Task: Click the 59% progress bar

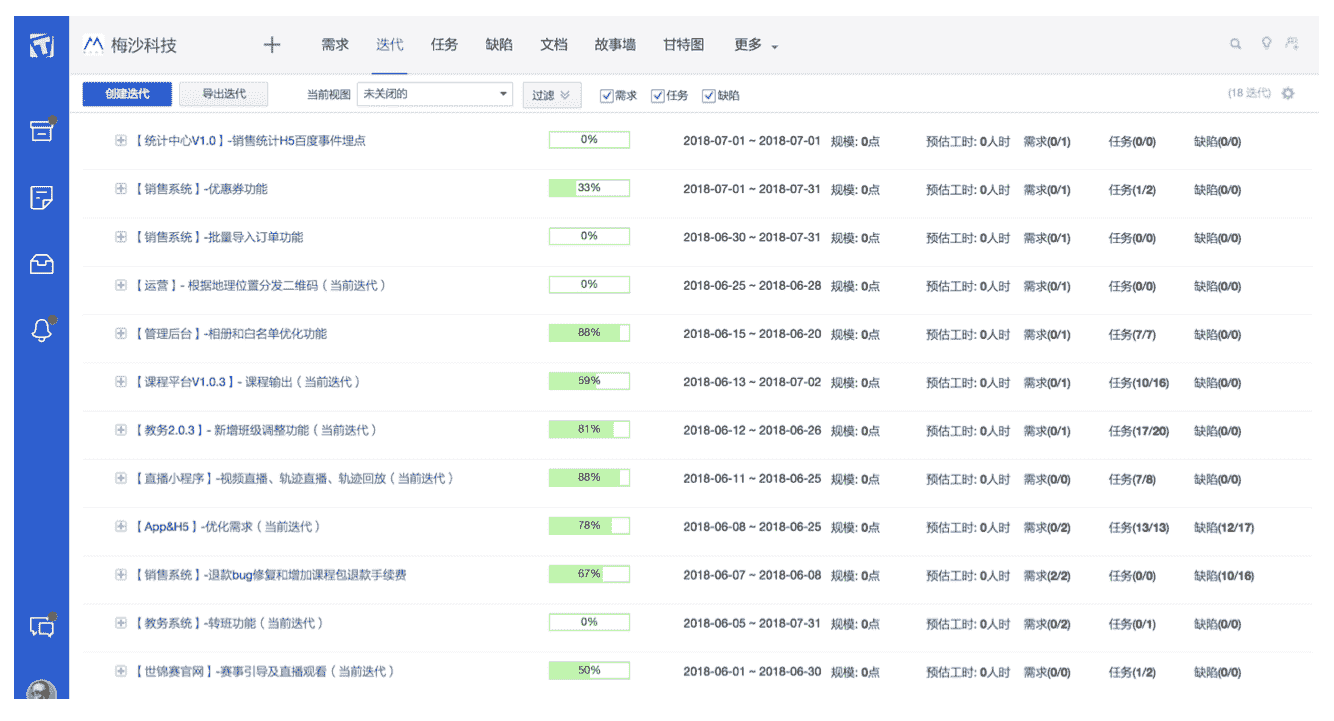Action: click(589, 381)
